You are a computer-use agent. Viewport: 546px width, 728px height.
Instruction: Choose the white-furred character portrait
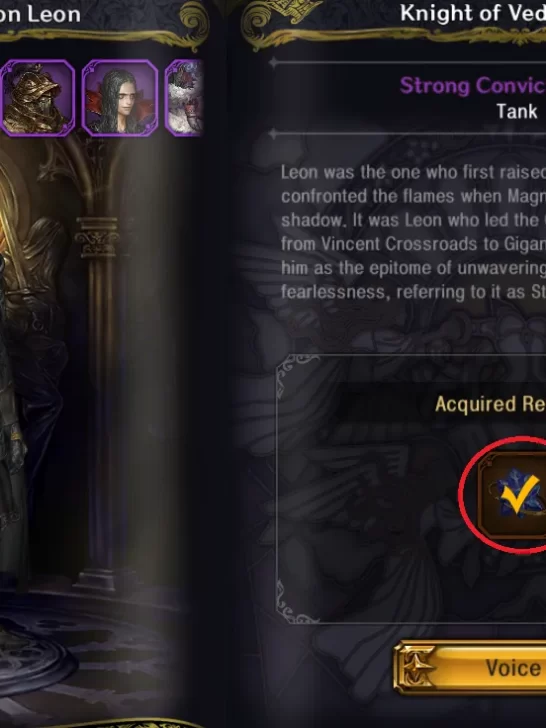[x=184, y=98]
